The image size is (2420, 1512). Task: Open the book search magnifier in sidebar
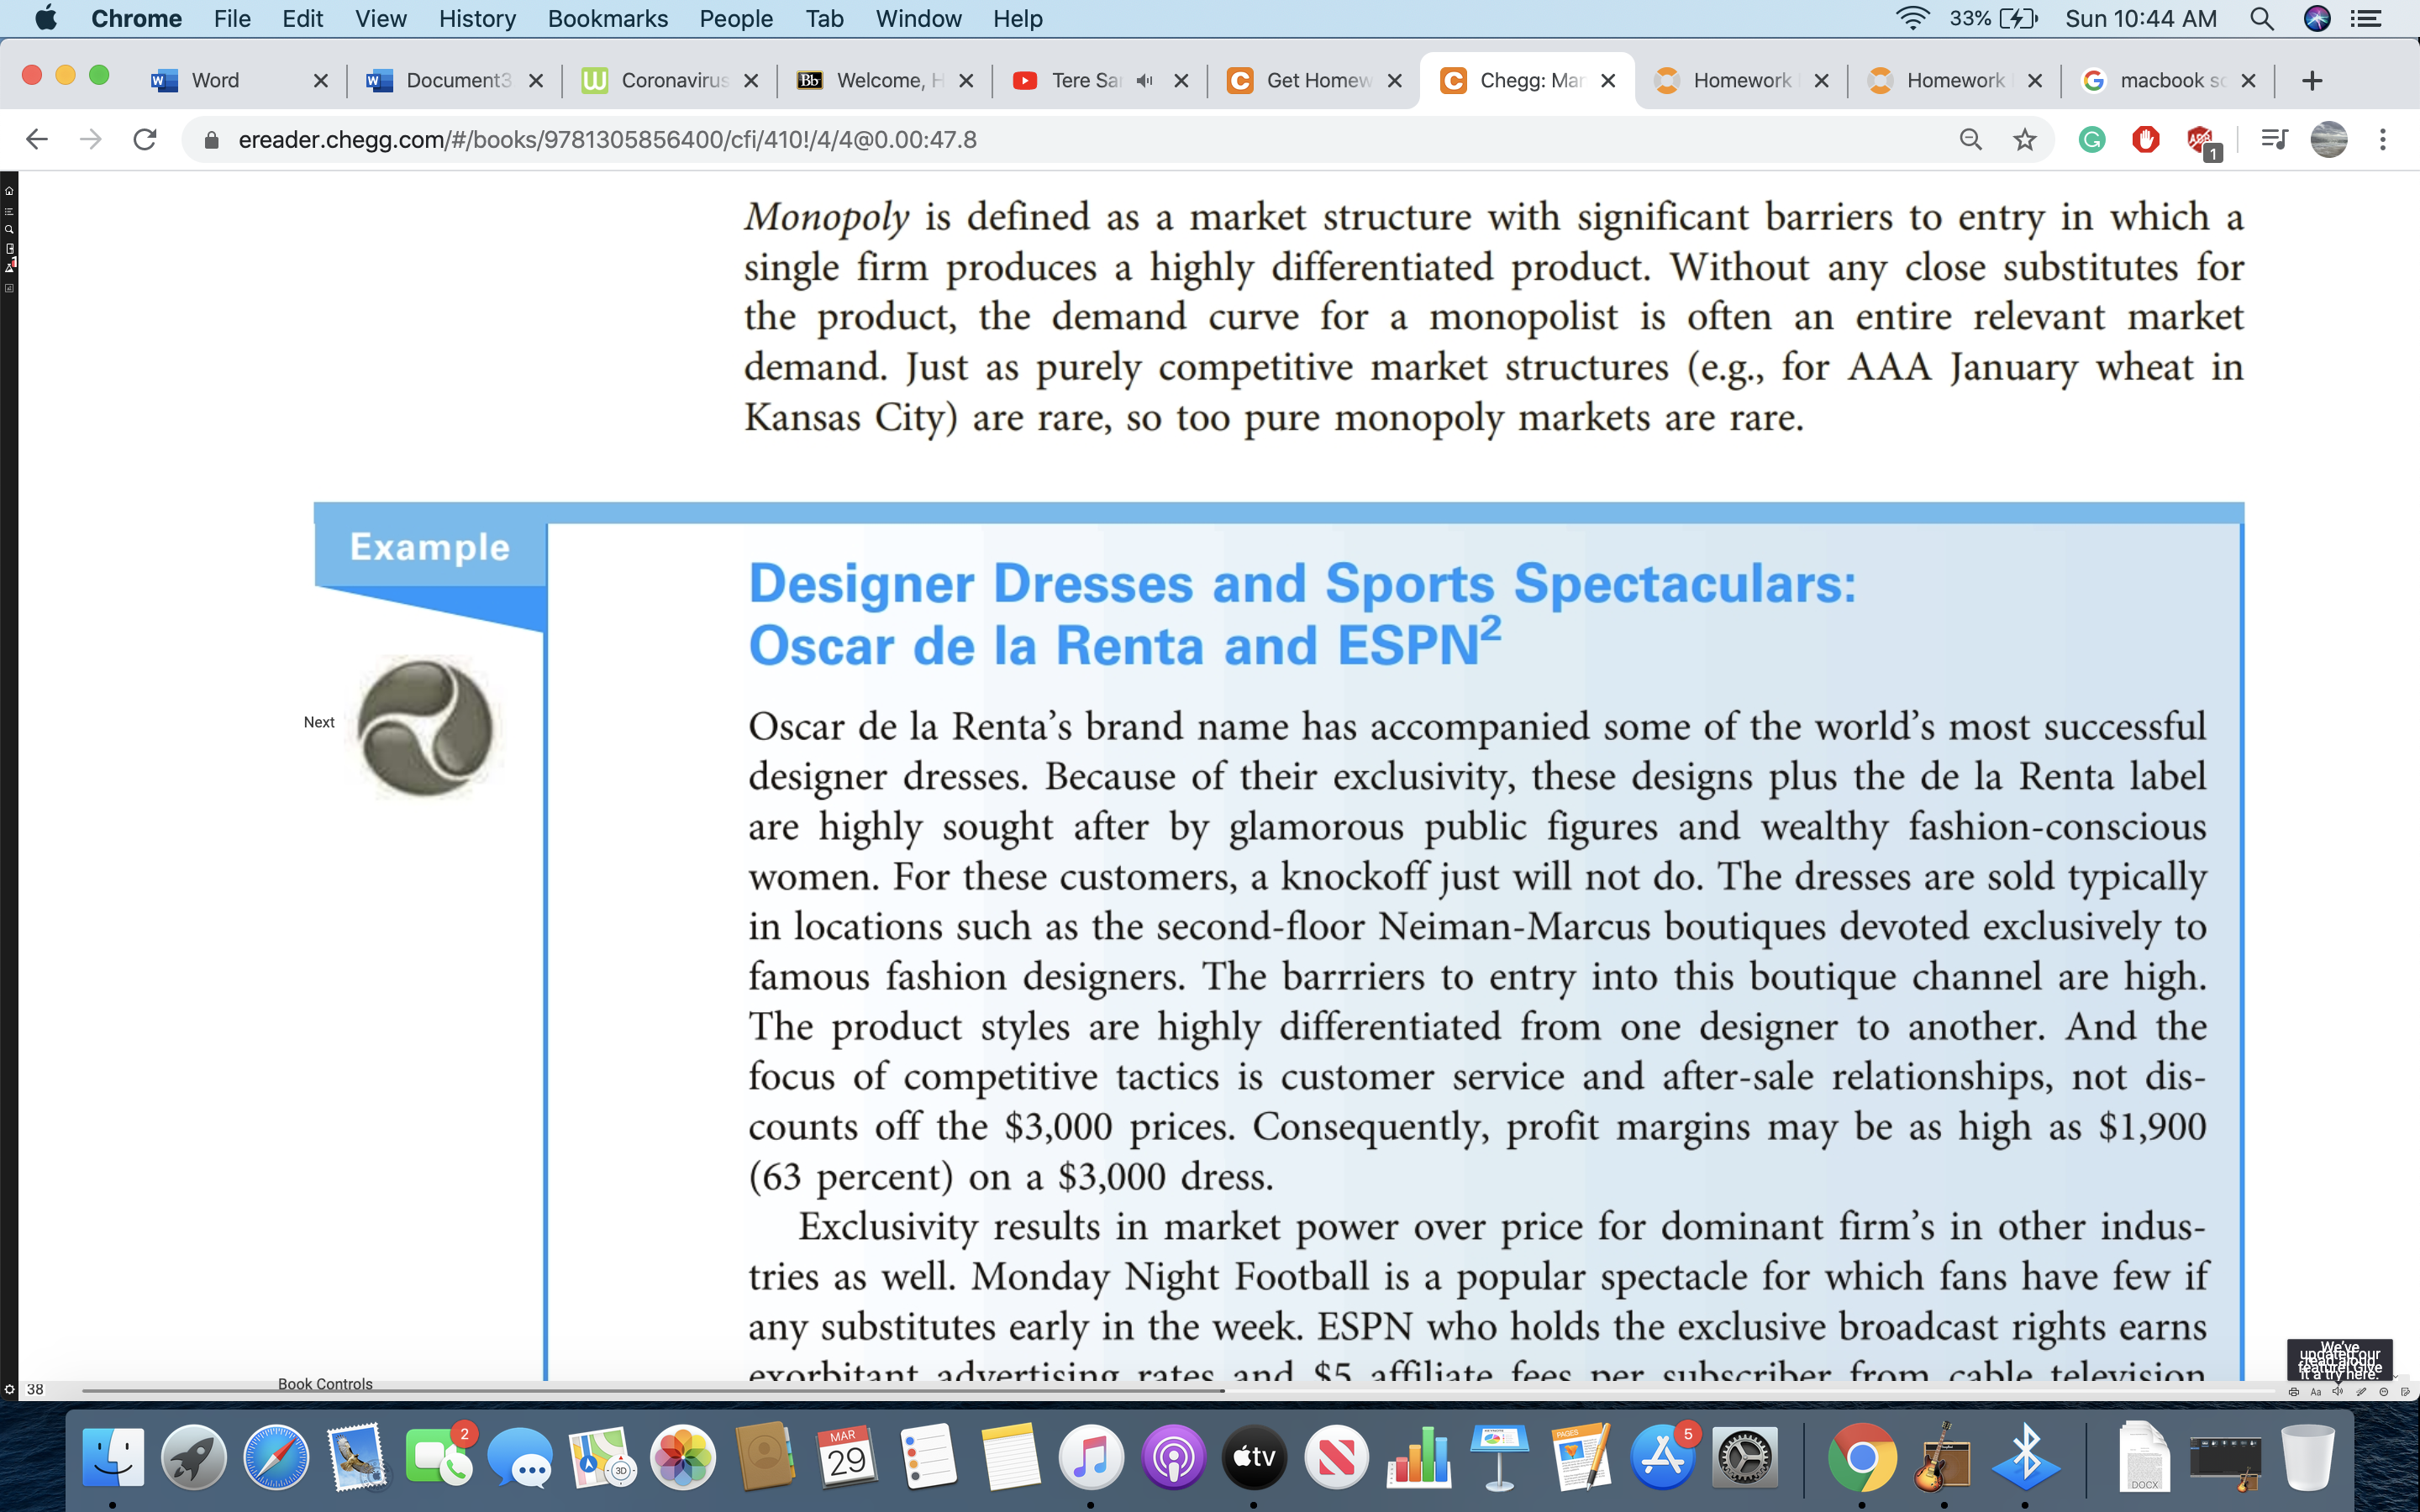9,230
